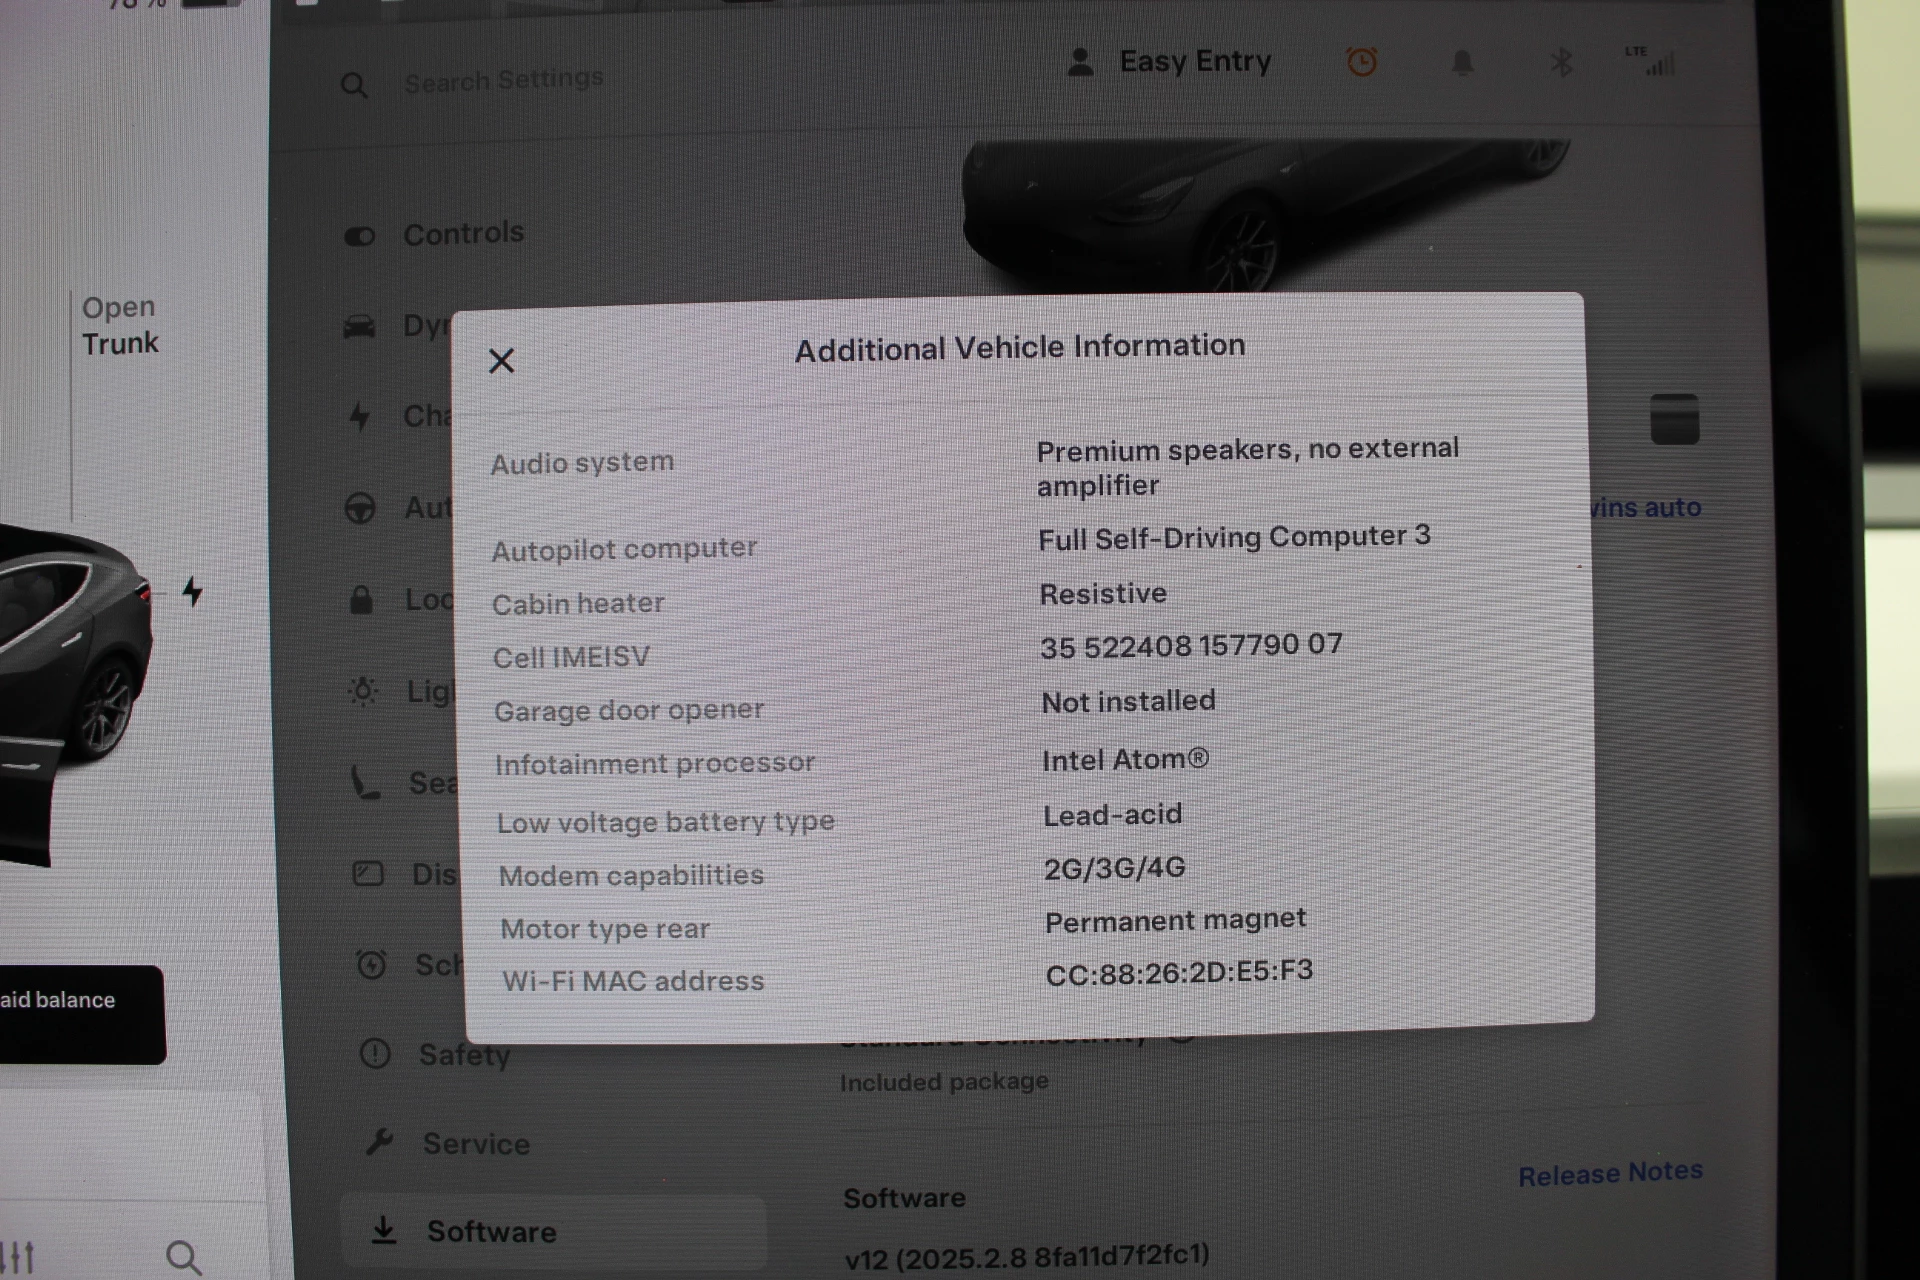This screenshot has height=1280, width=1920.
Task: Tap the Charging lightning bolt icon
Action: pyautogui.click(x=360, y=416)
